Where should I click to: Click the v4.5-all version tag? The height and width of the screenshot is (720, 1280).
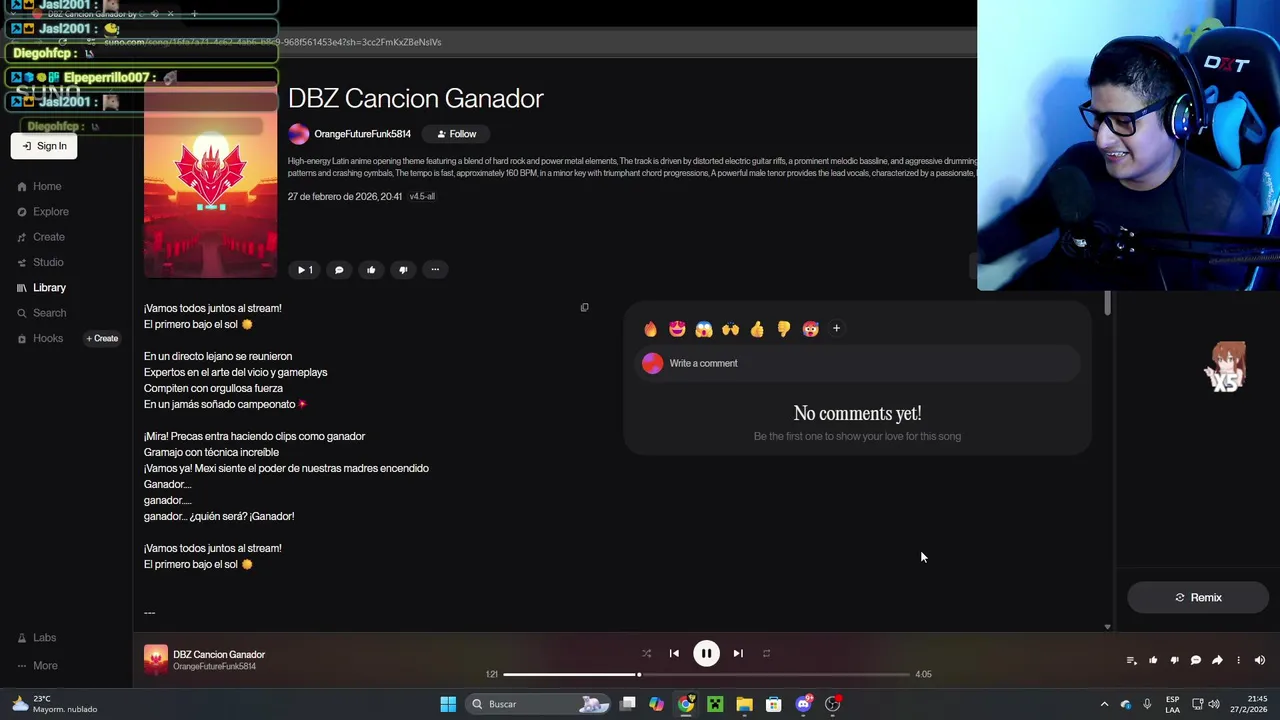[422, 196]
